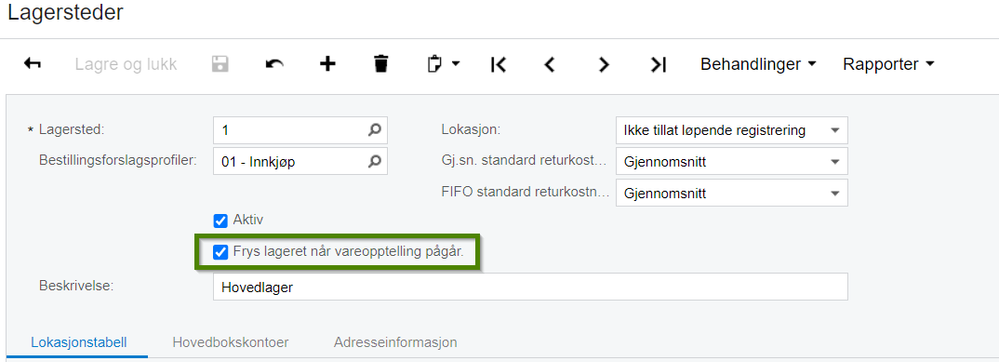Click the floppy disk save icon
Screen dimensions: 999x362
220,64
